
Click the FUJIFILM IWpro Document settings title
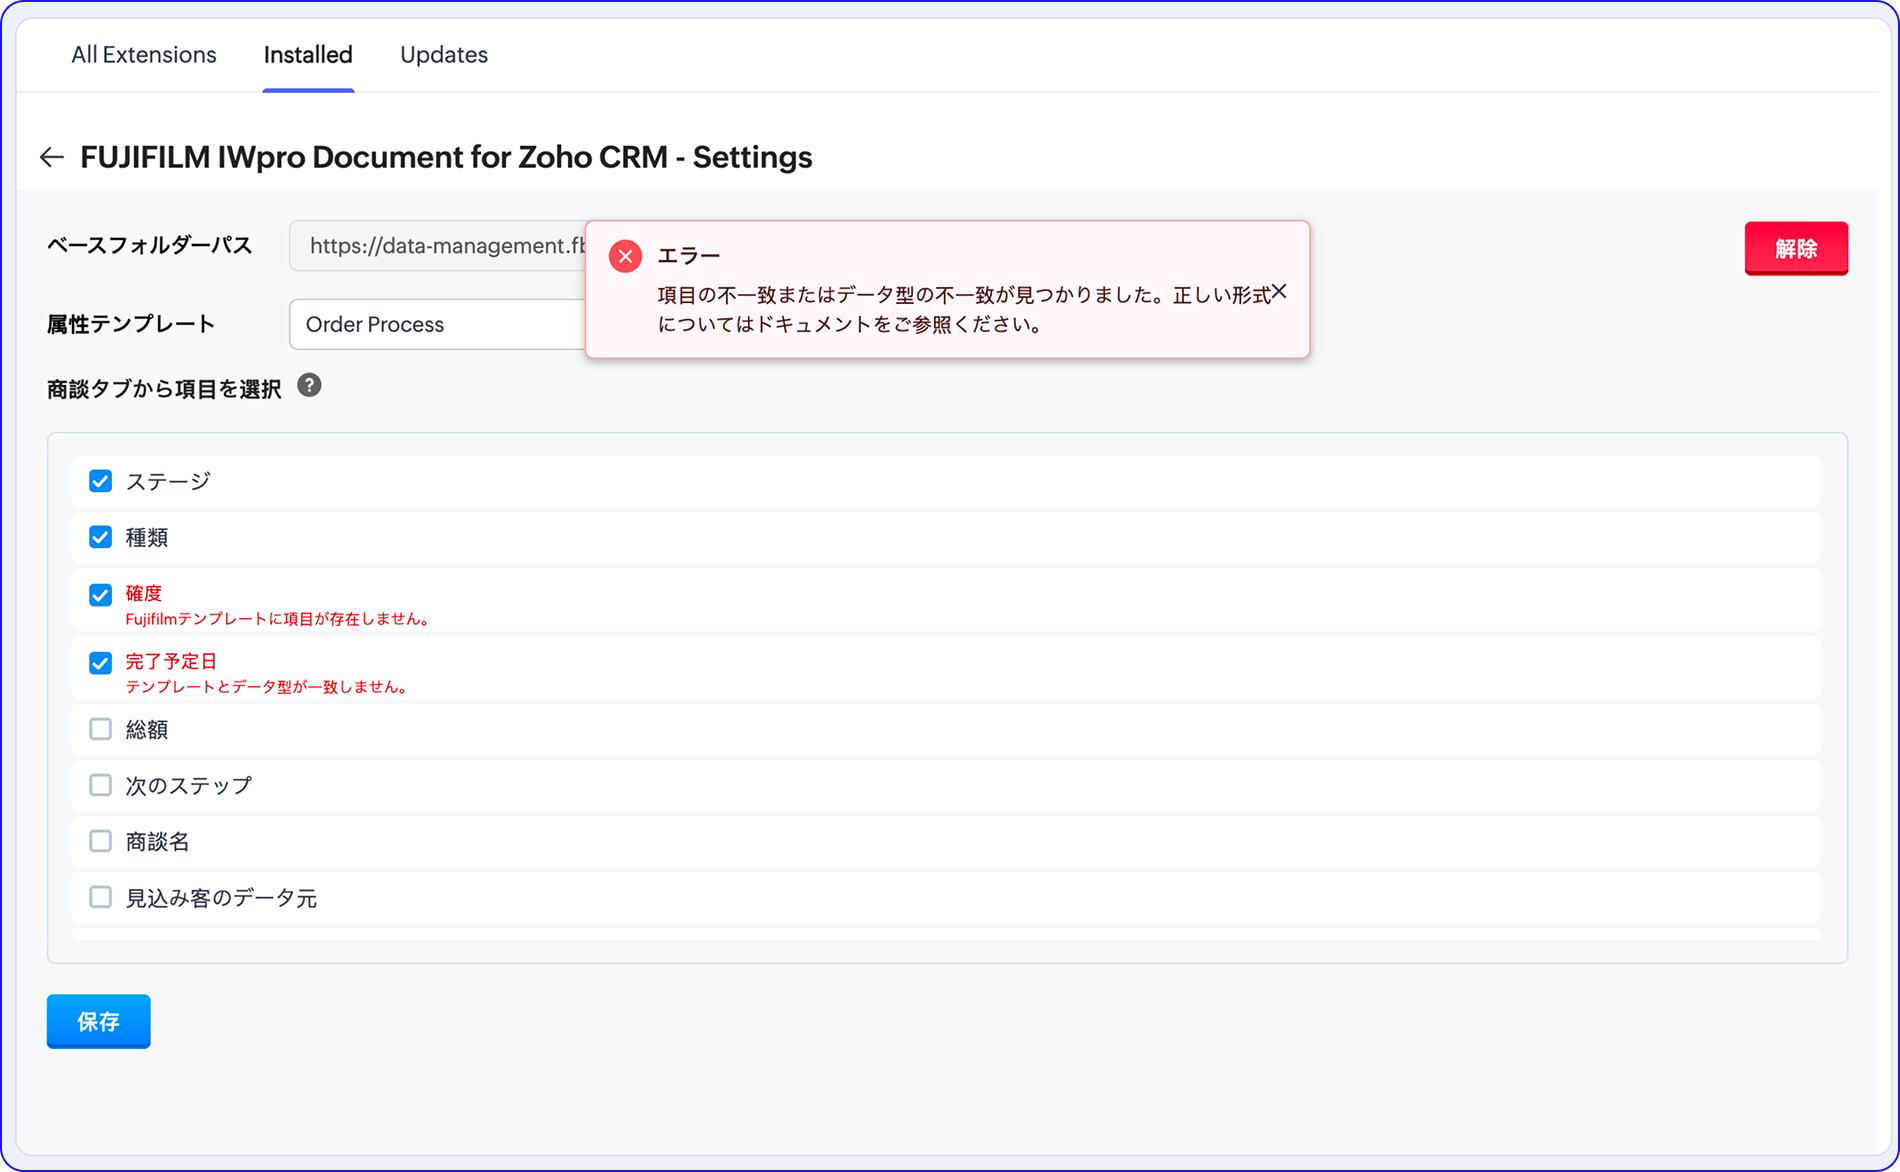click(446, 157)
